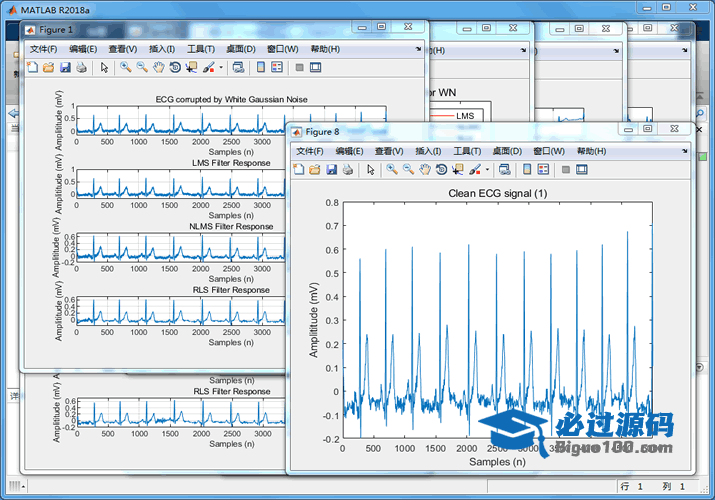Viewport: 715px width, 500px height.
Task: Click the 行 1 status bar field
Action: tap(632, 486)
